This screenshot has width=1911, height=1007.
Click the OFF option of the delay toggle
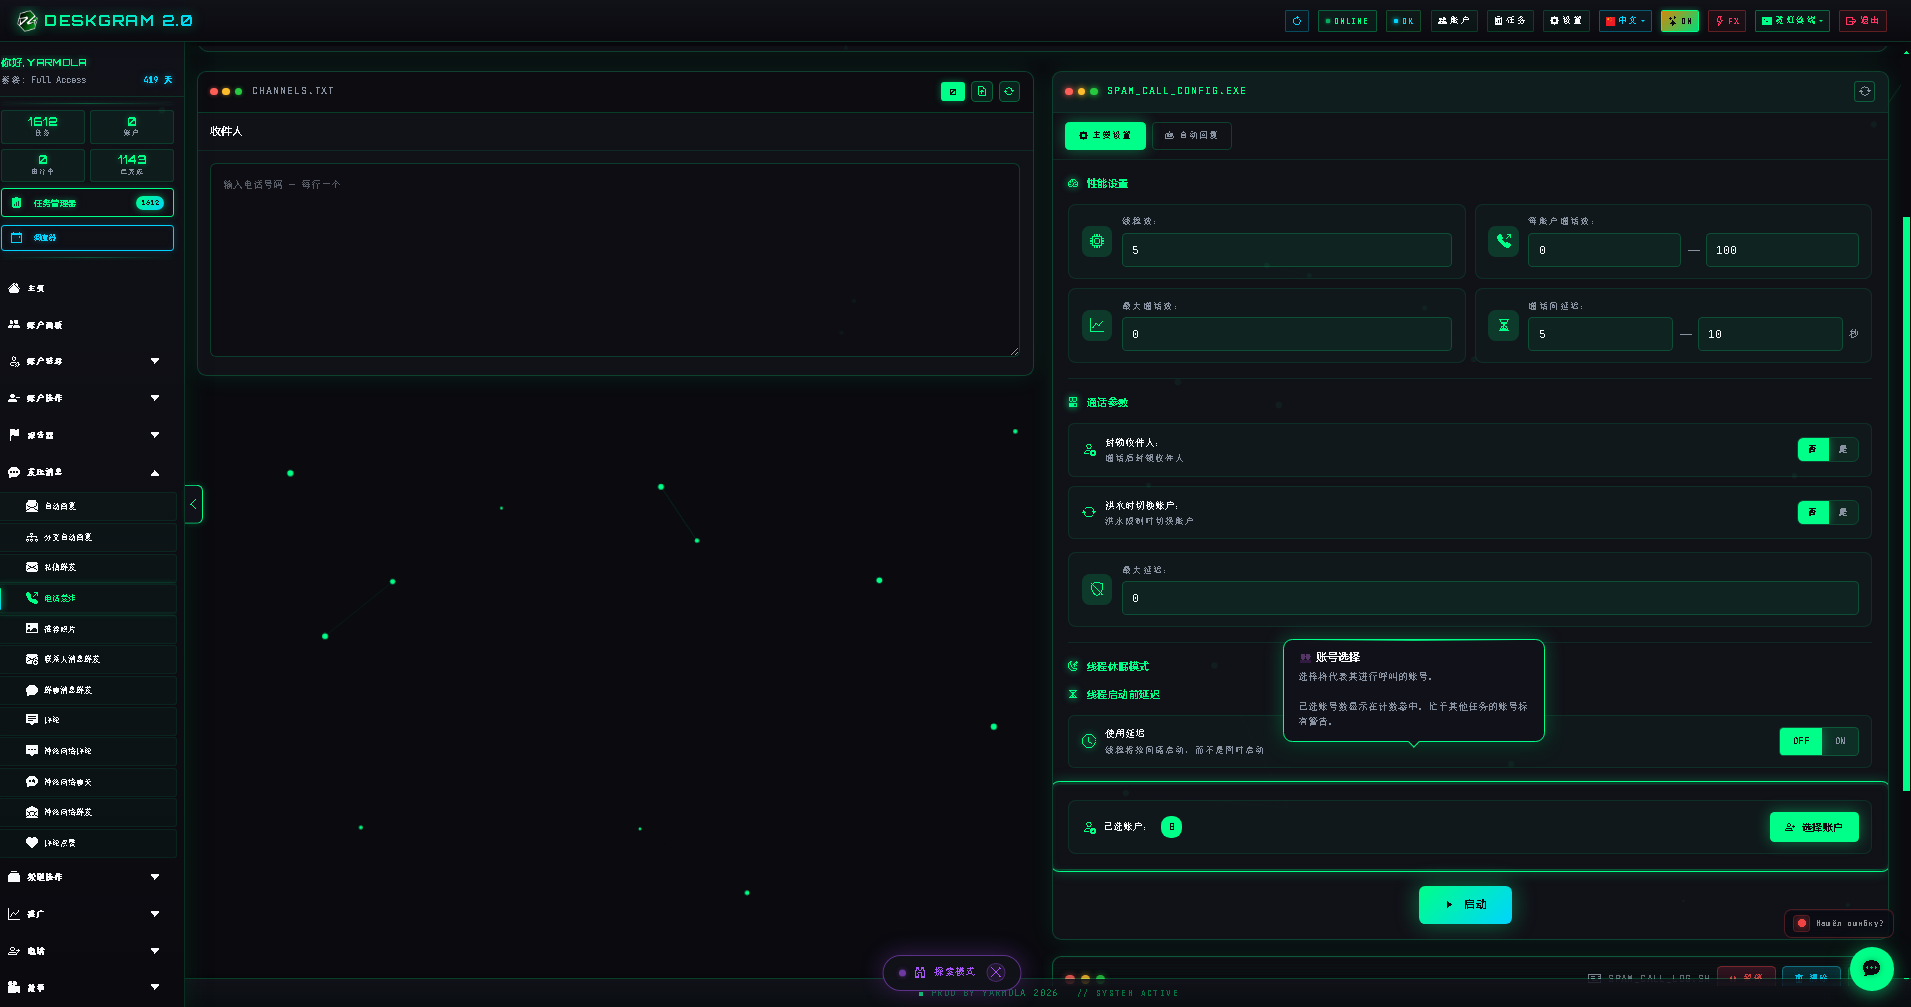pos(1801,741)
